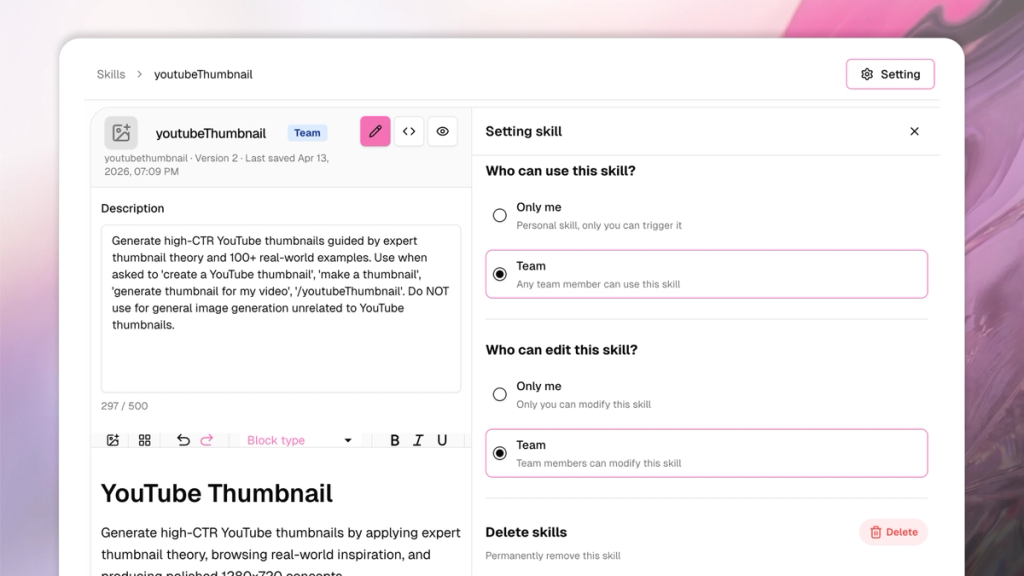
Task: Select the pink pencil edit mode icon
Action: (x=374, y=131)
